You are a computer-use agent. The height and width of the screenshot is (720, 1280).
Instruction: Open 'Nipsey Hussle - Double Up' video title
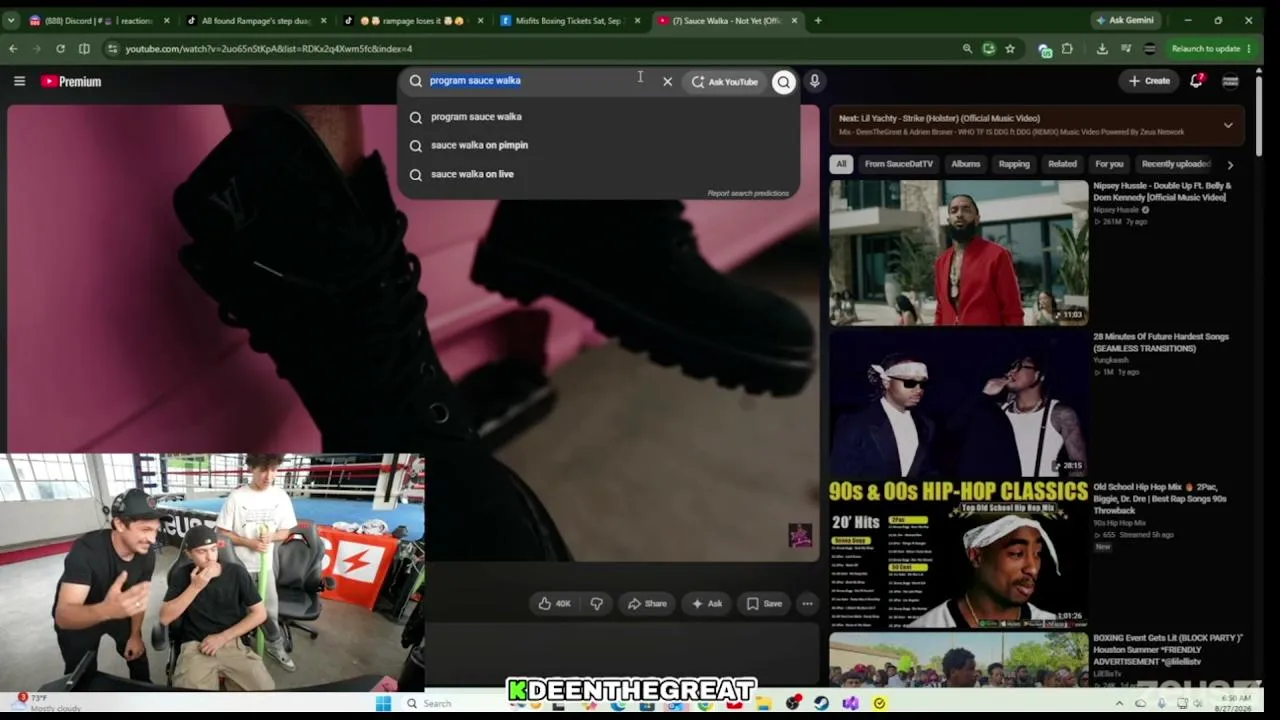coord(1162,192)
